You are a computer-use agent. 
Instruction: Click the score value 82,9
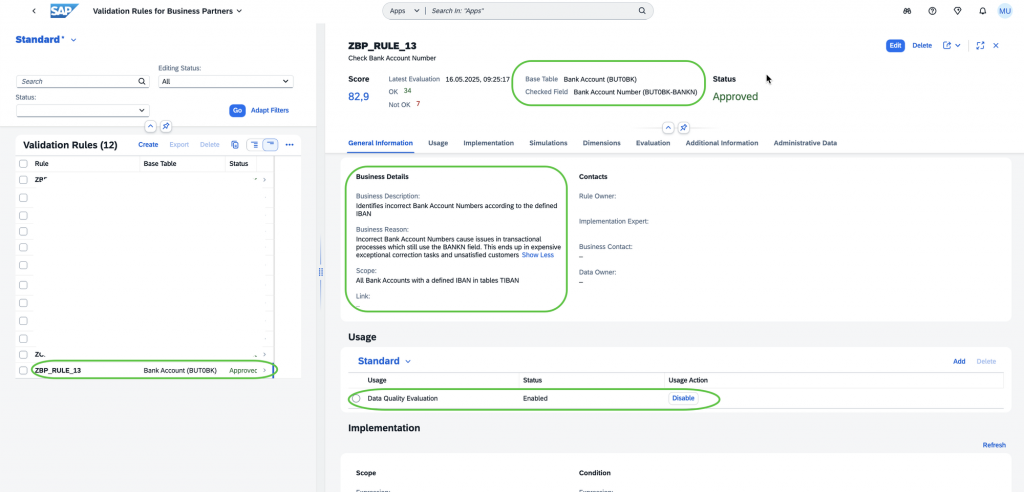359,97
